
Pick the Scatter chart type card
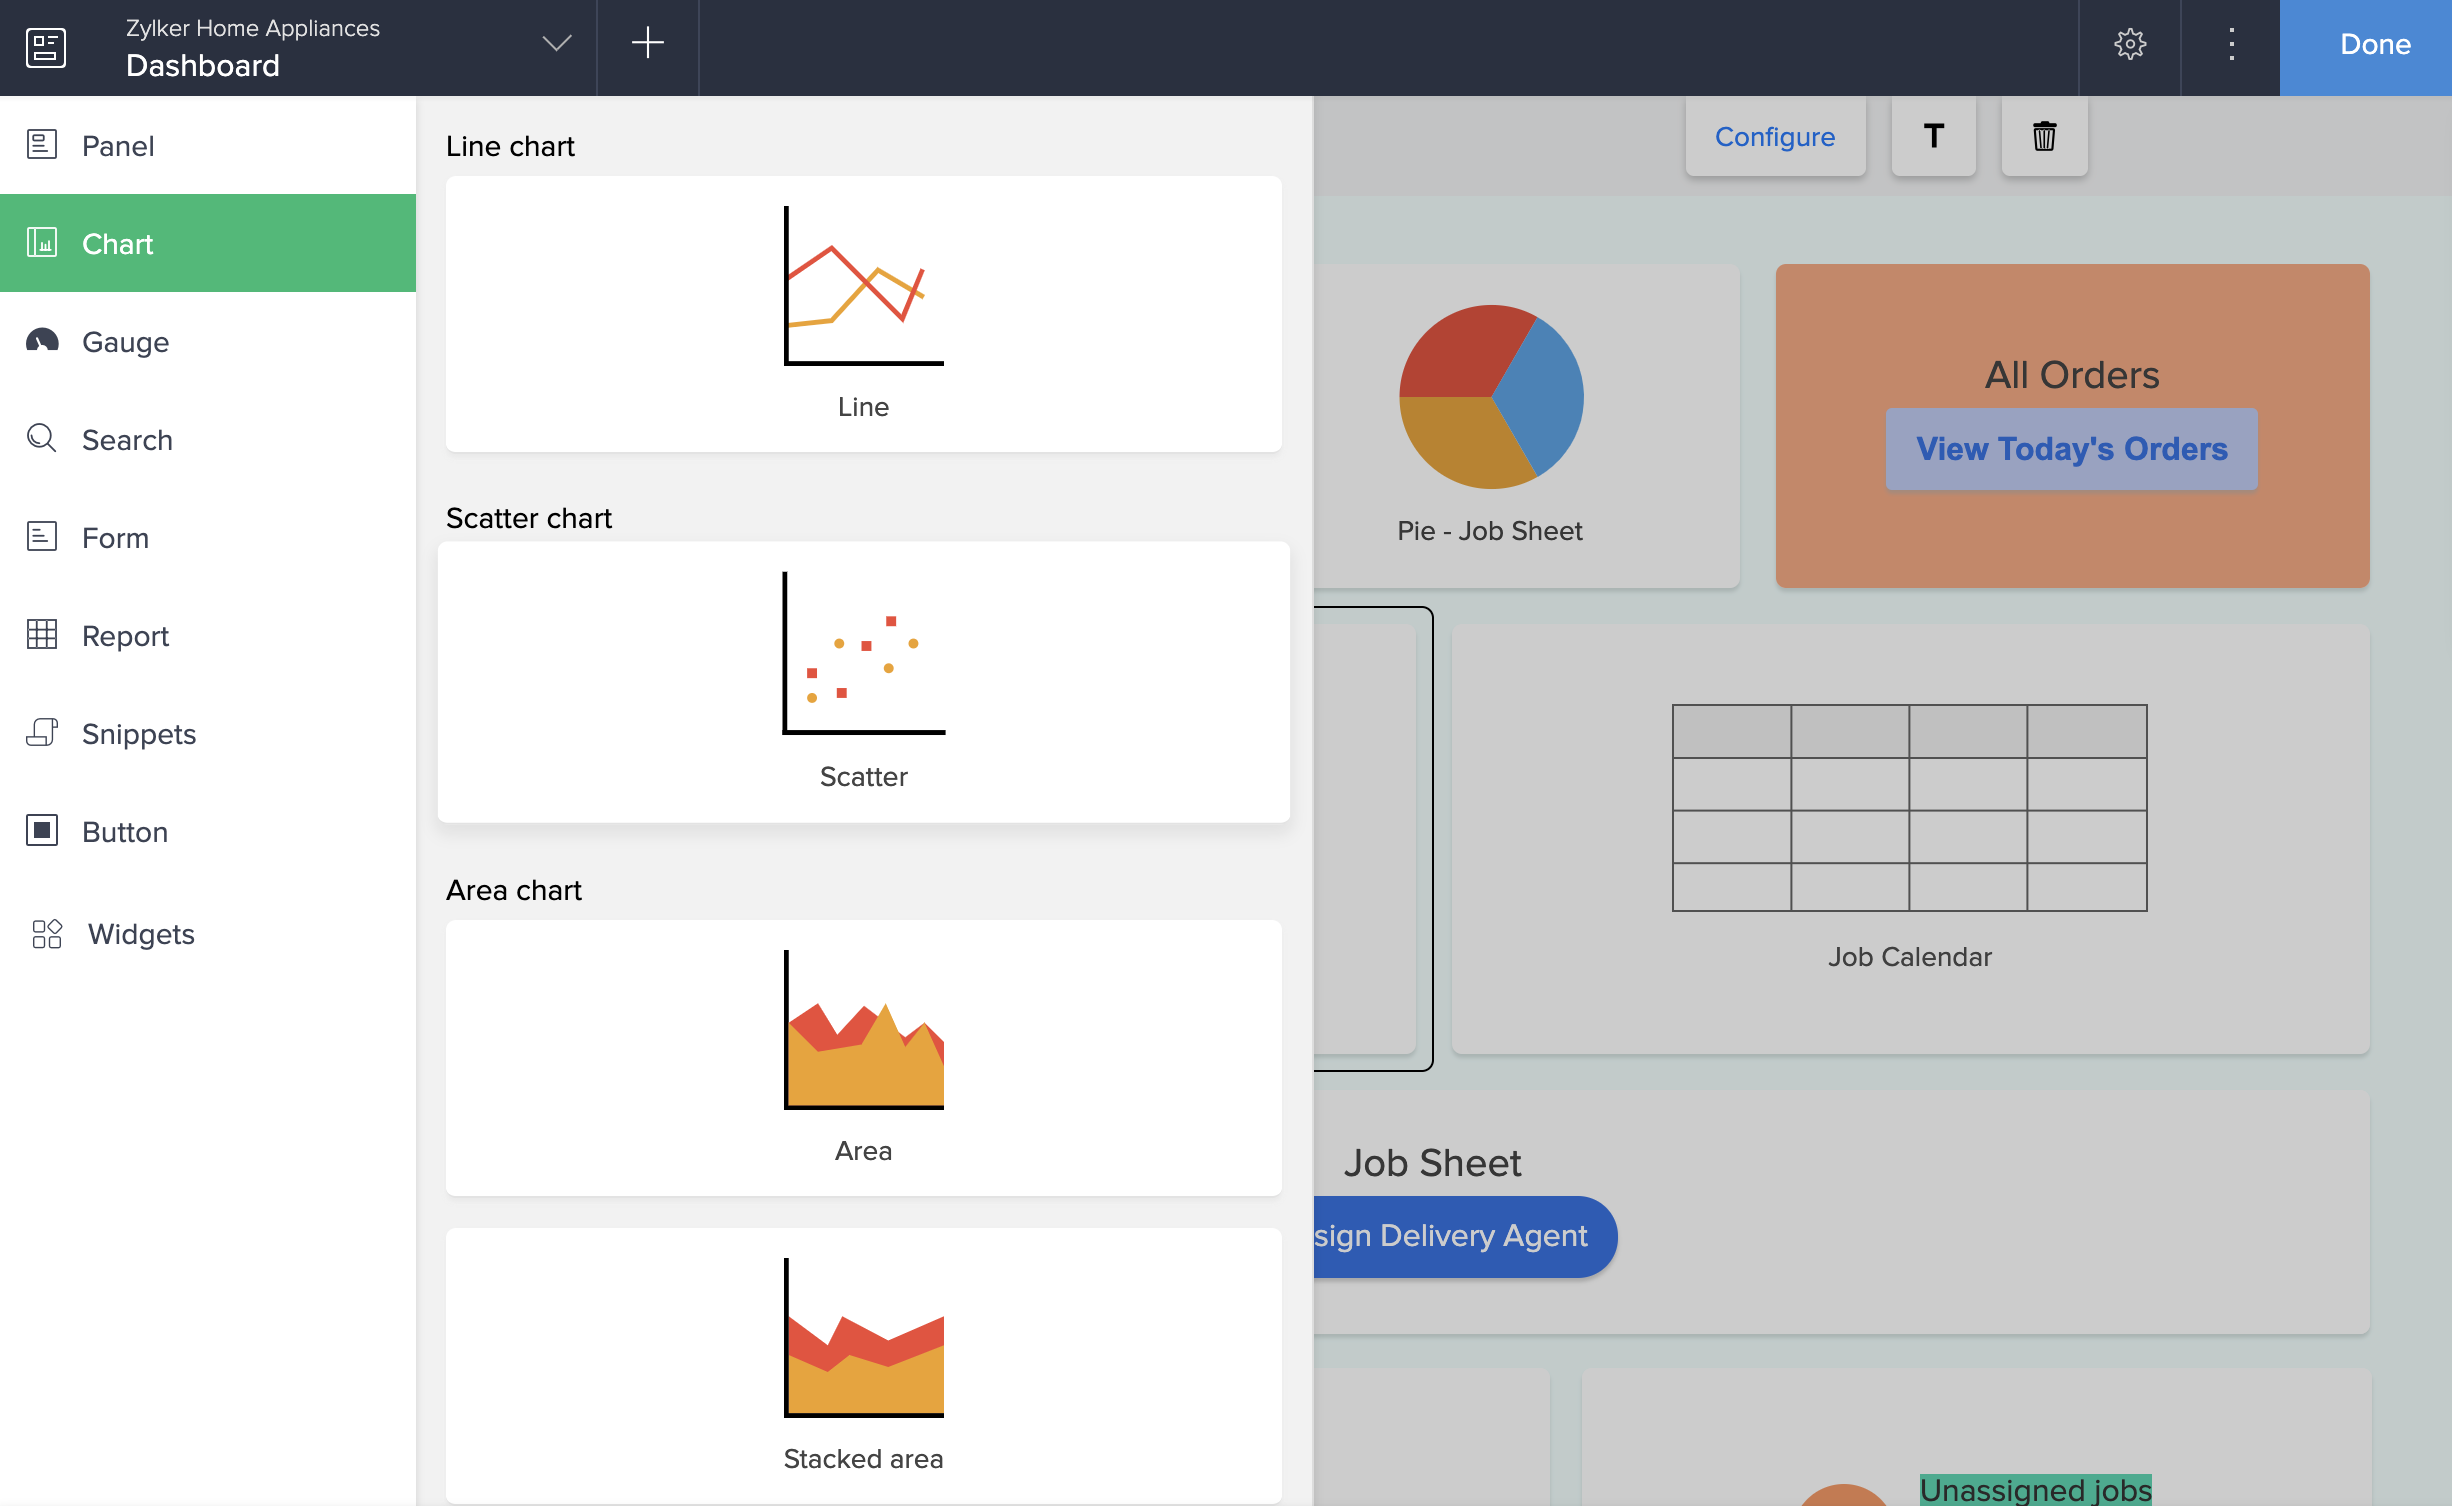point(863,682)
